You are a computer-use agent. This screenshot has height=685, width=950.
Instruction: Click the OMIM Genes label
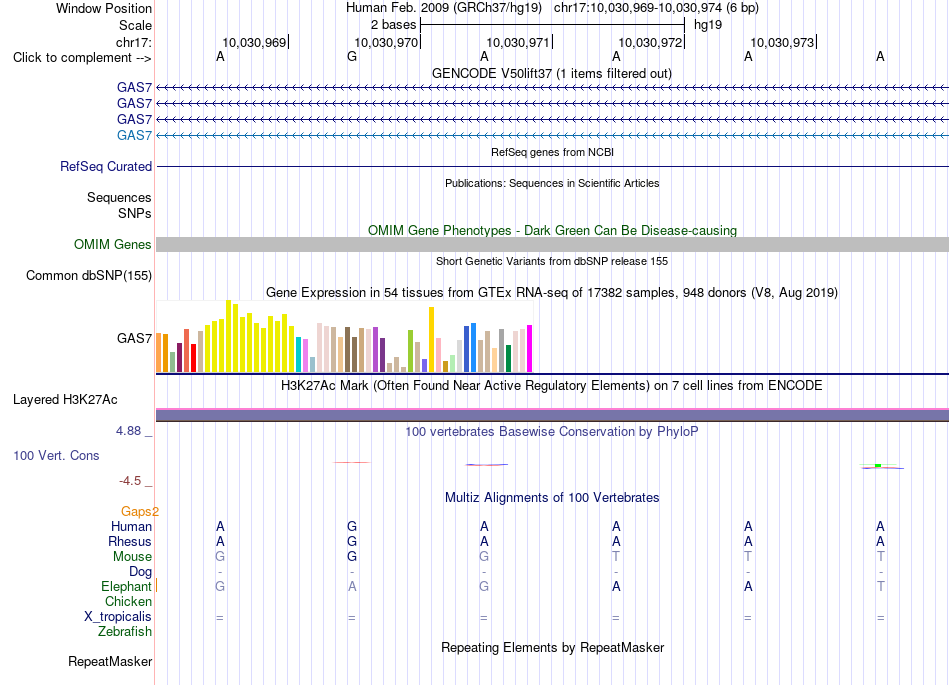[x=113, y=244]
